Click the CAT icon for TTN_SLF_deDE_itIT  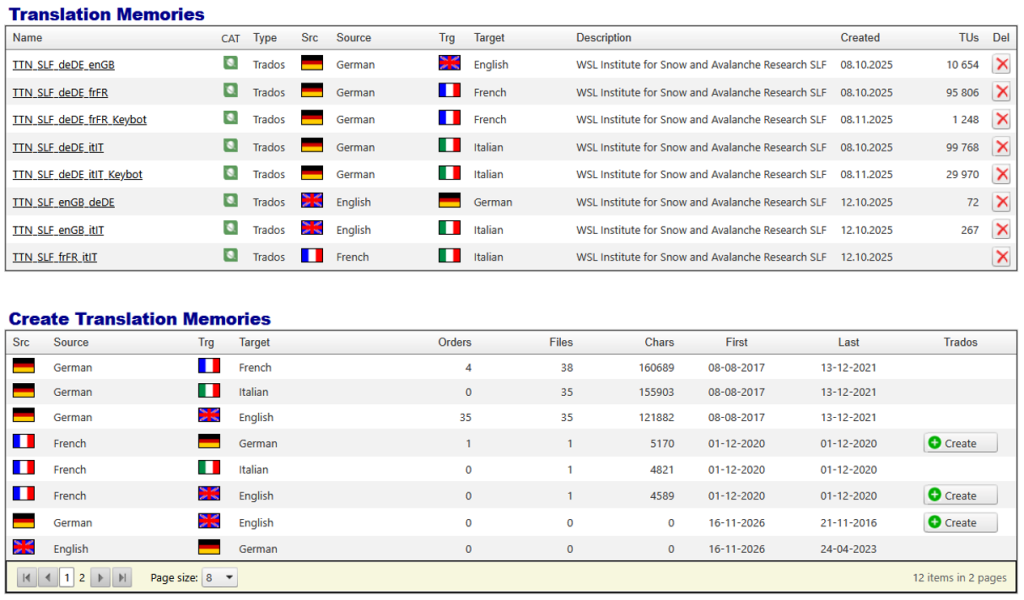coord(230,146)
